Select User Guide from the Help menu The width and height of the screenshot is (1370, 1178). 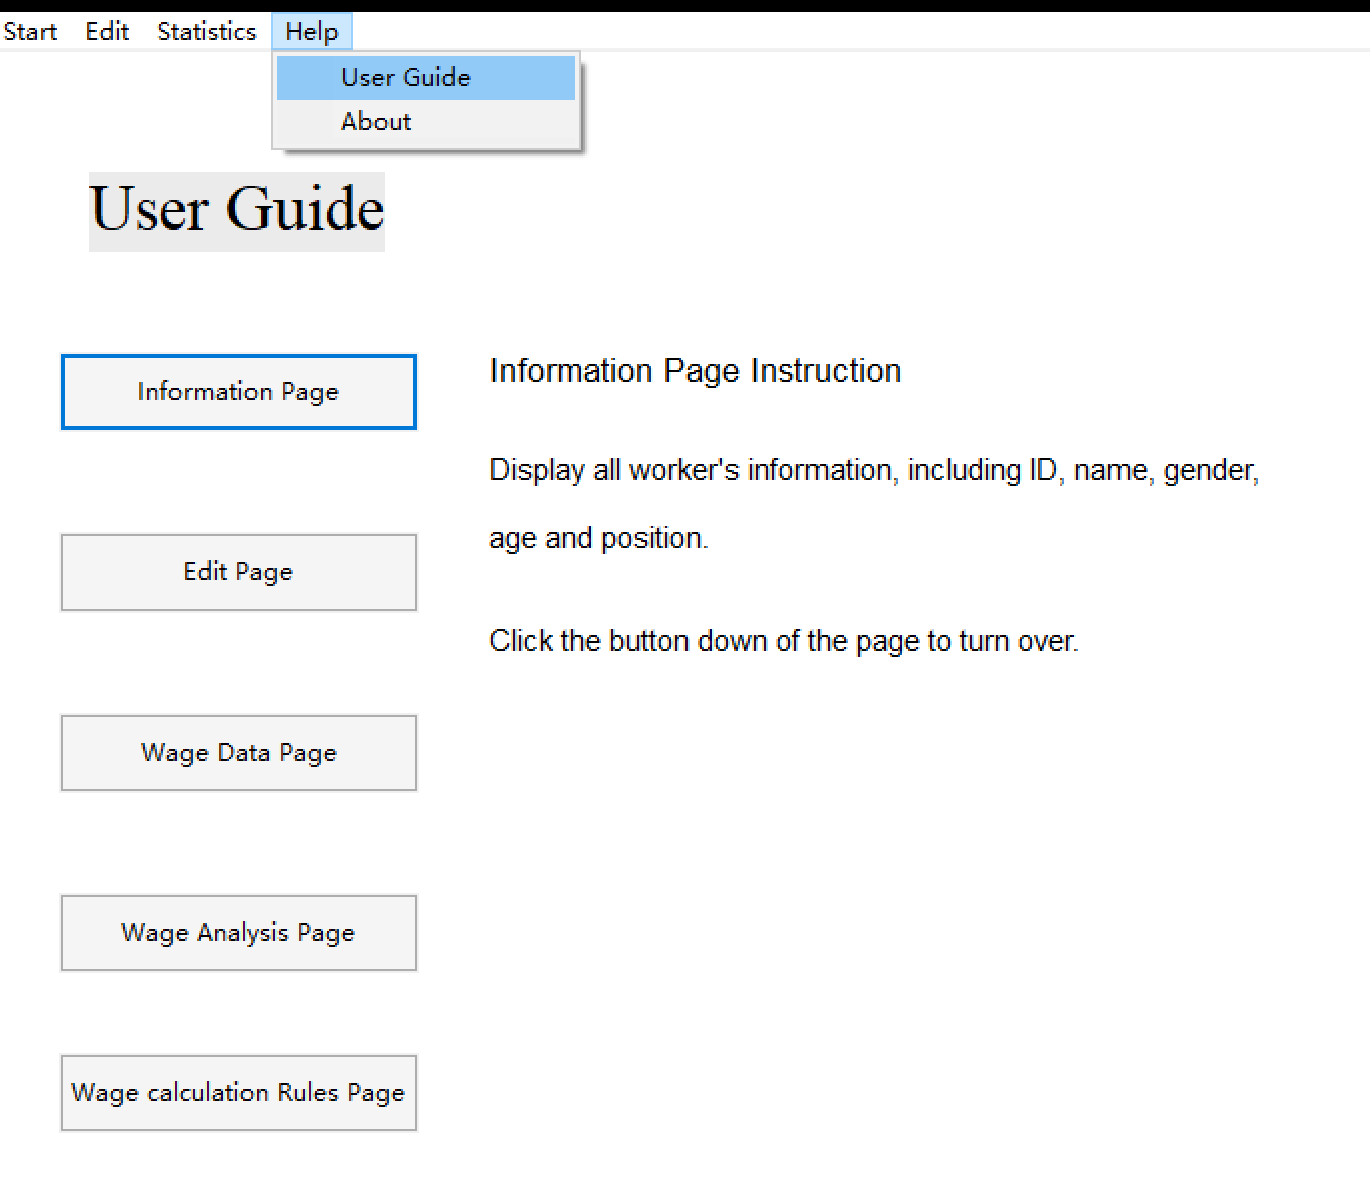click(405, 77)
